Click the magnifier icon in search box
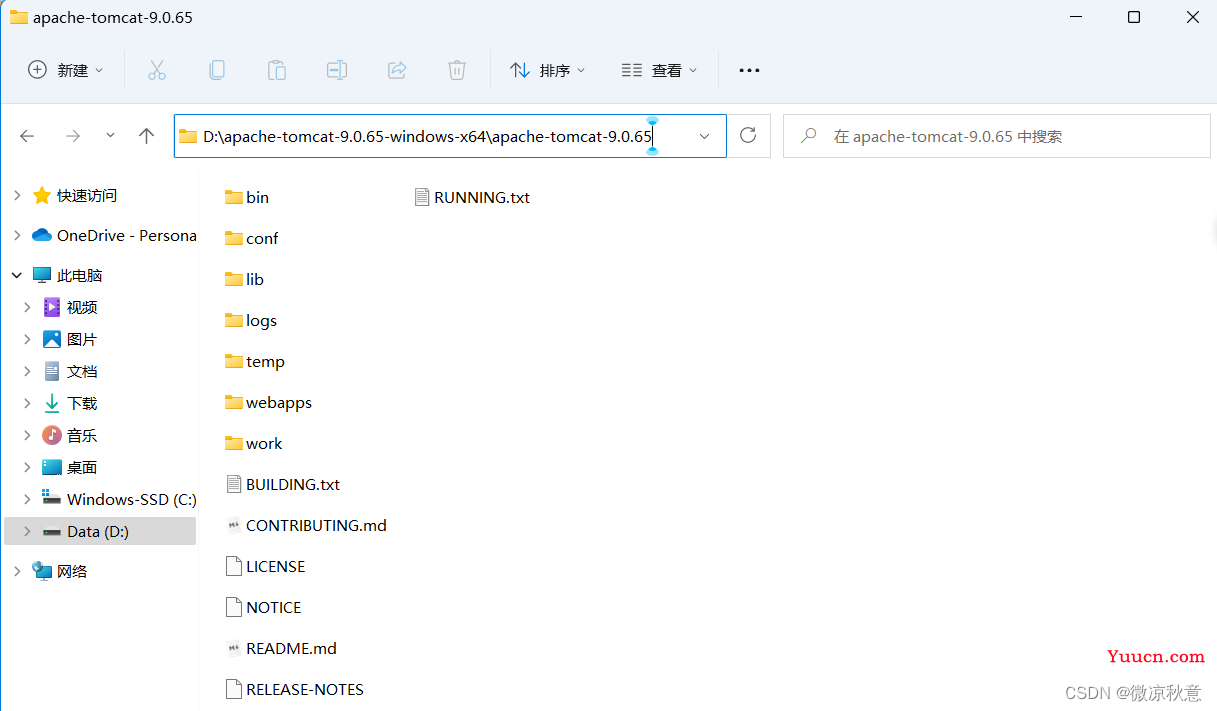This screenshot has width=1217, height=711. 810,136
